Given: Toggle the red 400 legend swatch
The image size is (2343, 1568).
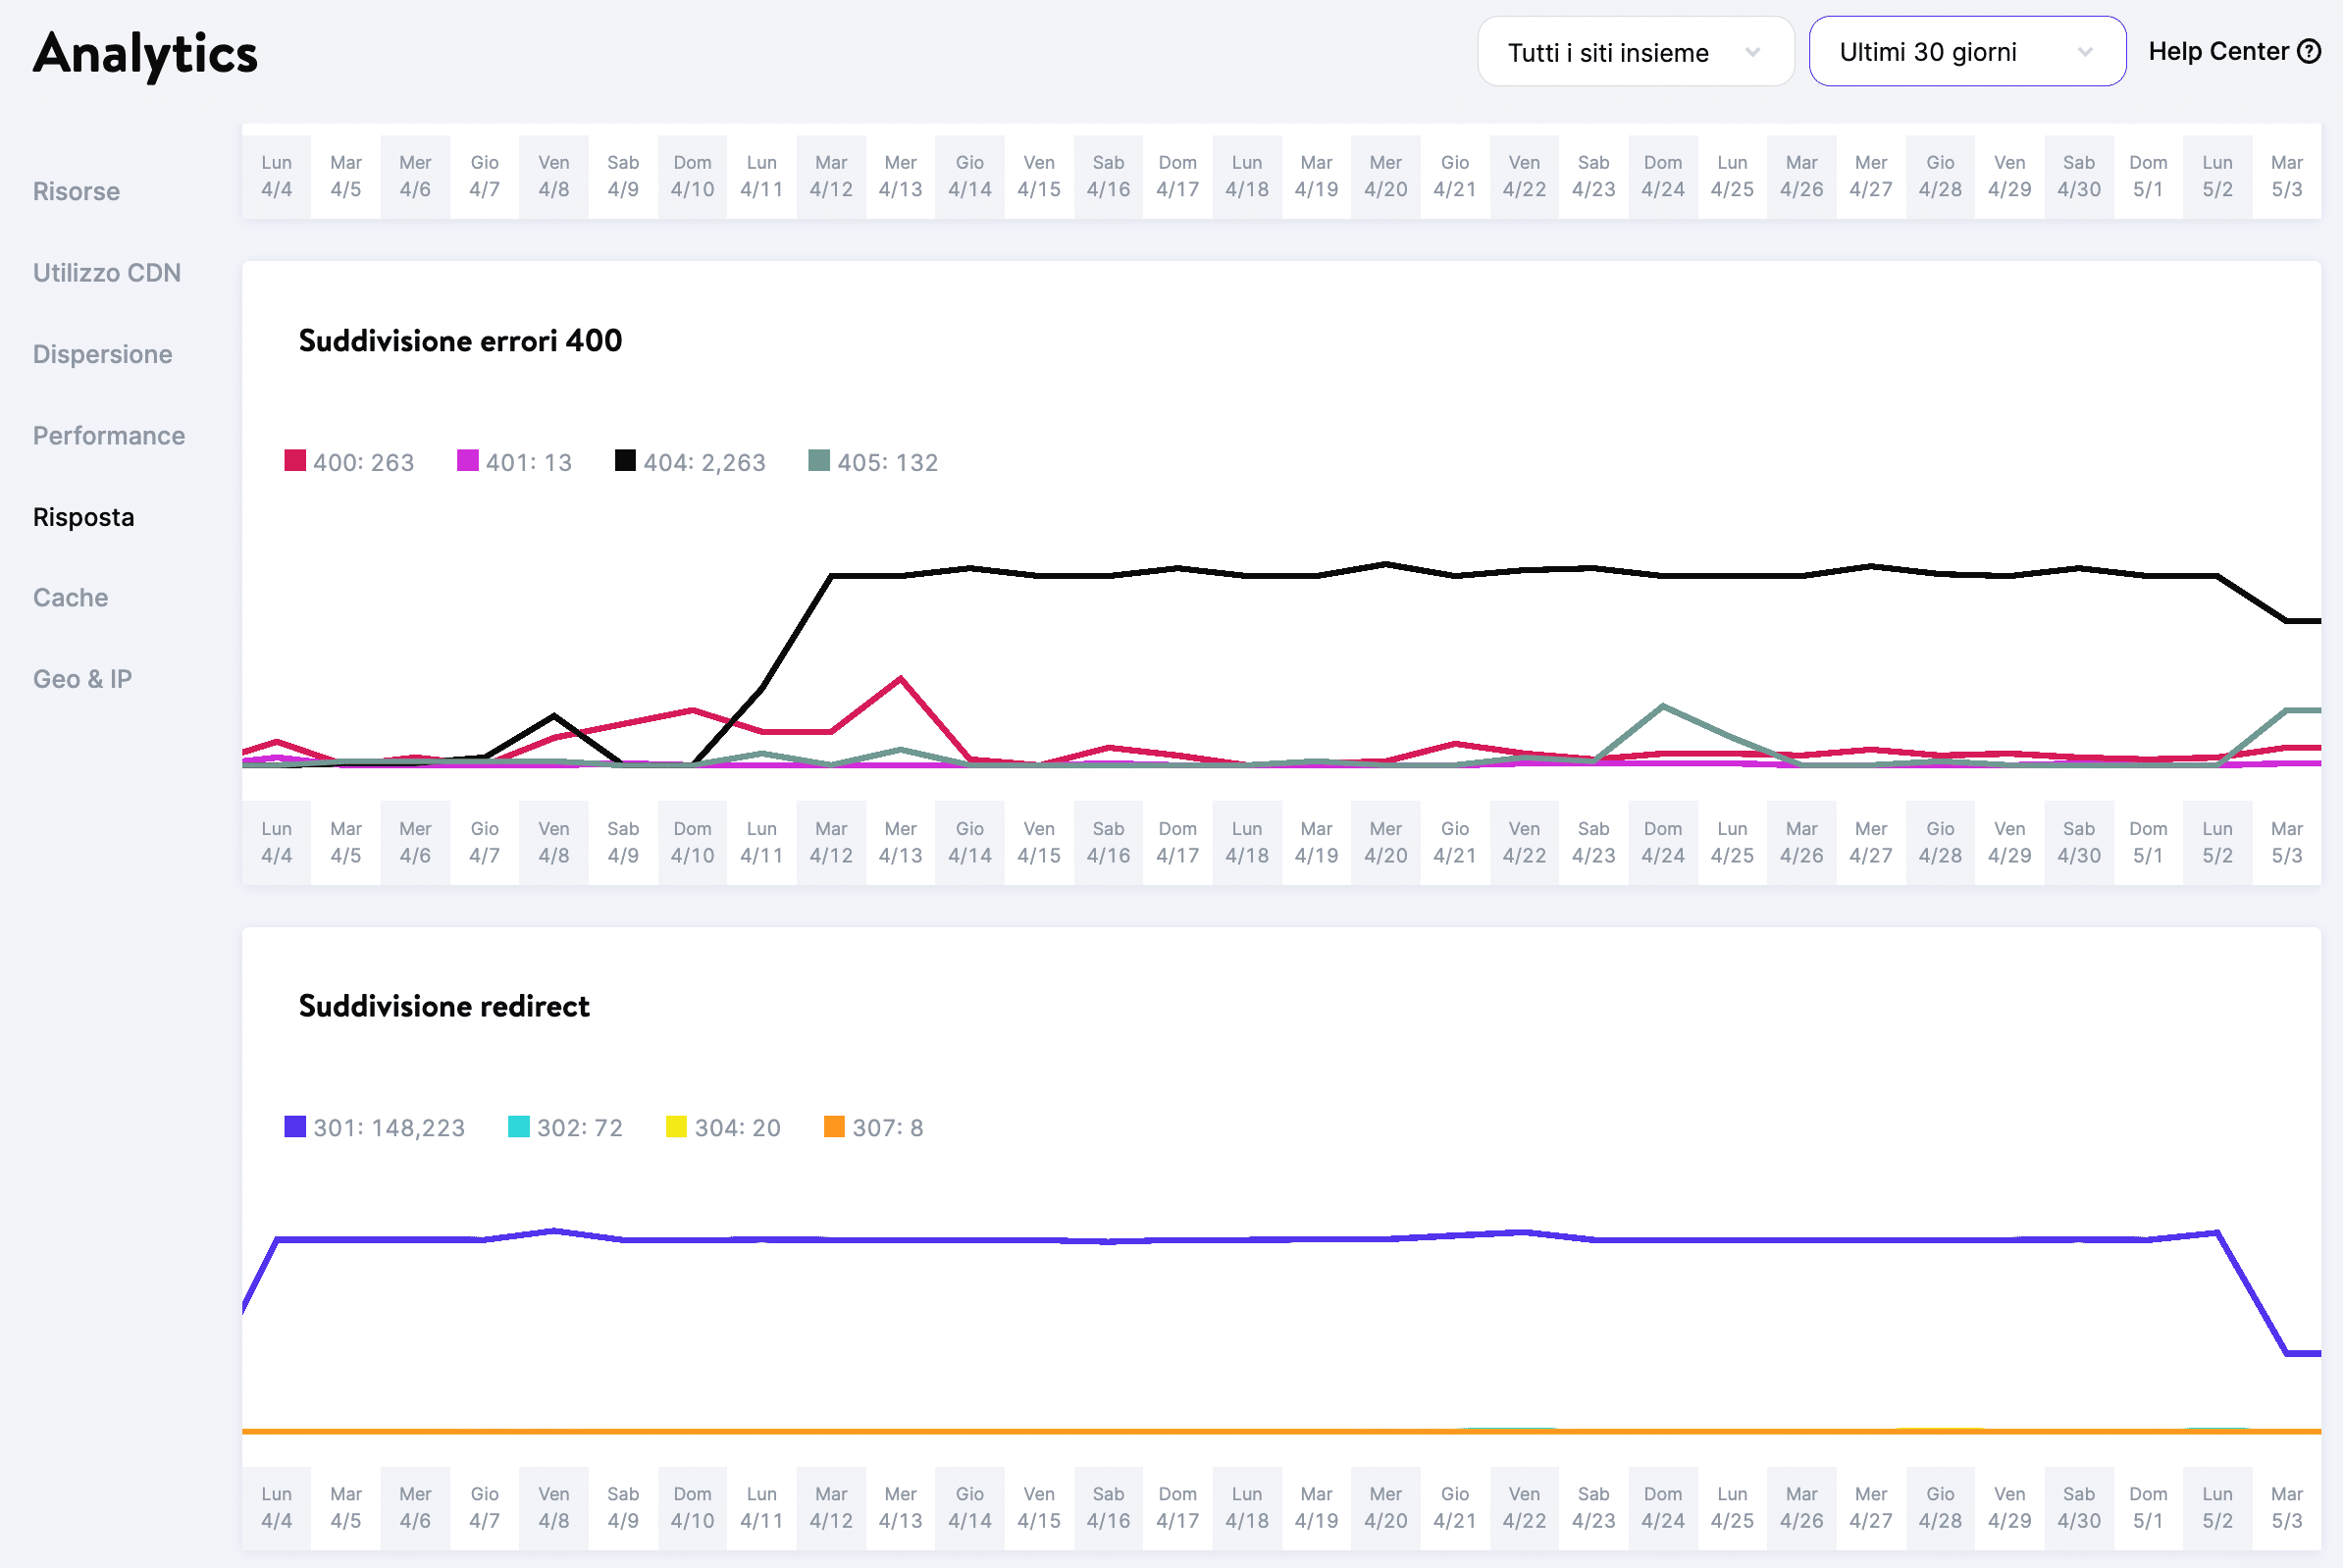Looking at the screenshot, I should click(295, 461).
